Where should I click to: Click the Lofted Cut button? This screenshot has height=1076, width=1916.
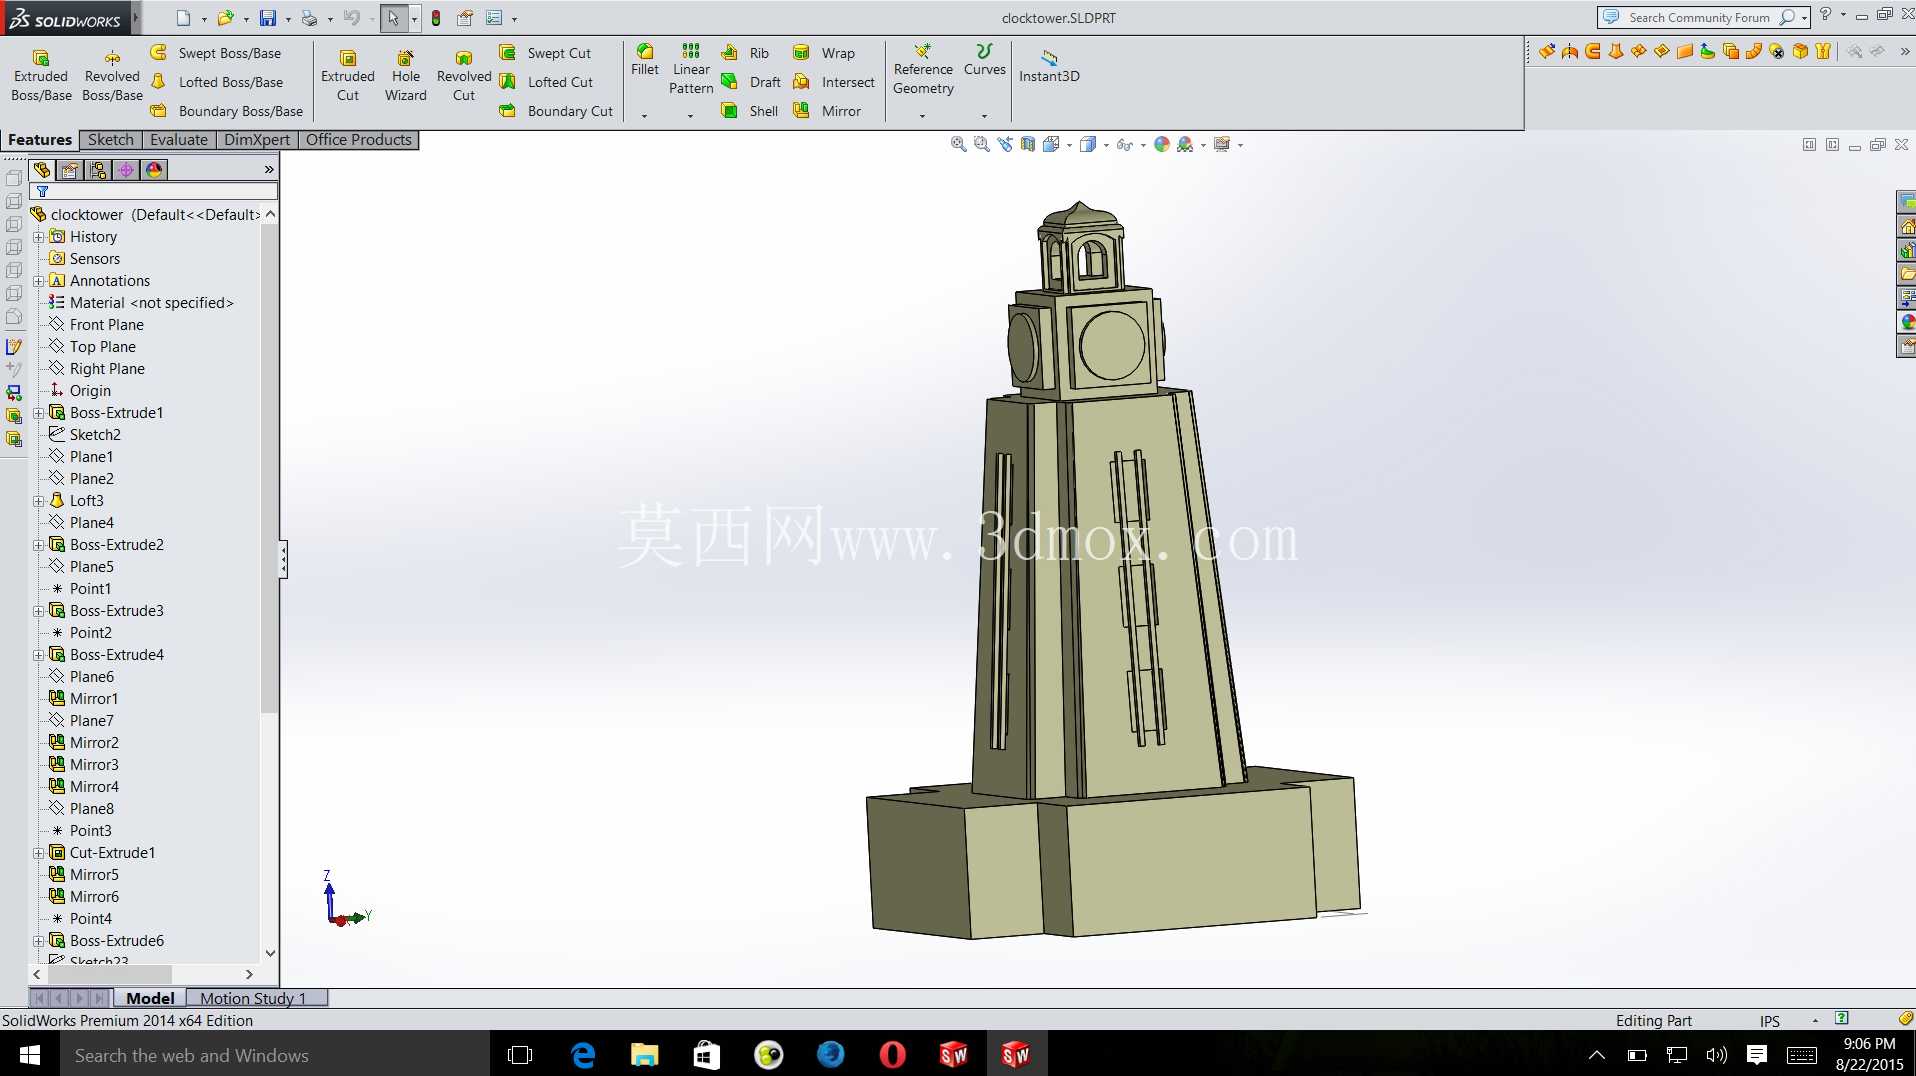click(x=546, y=82)
